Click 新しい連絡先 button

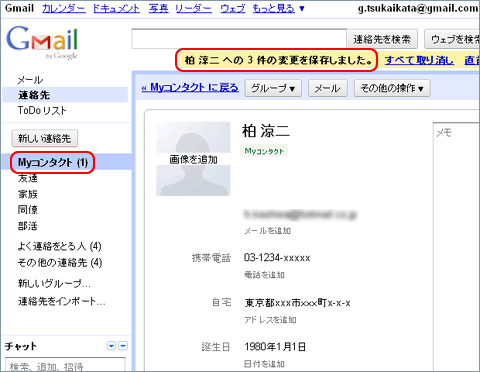(45, 138)
